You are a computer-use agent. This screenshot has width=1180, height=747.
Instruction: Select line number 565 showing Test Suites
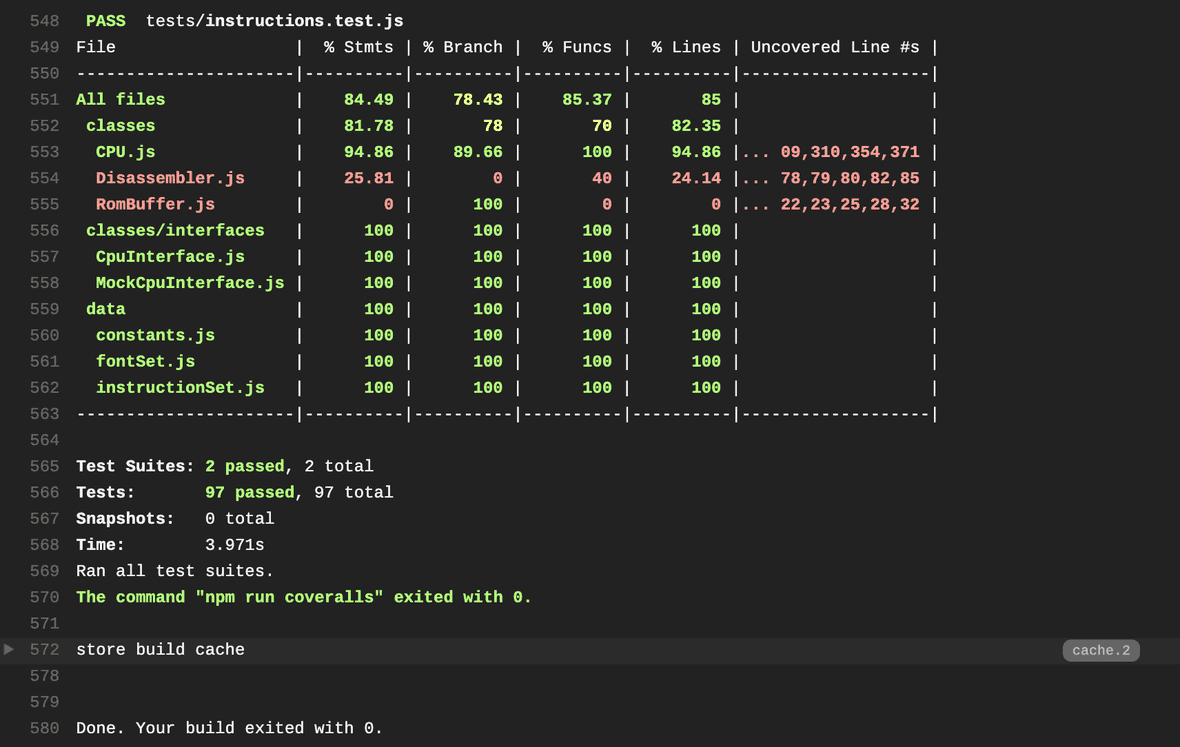tap(44, 466)
